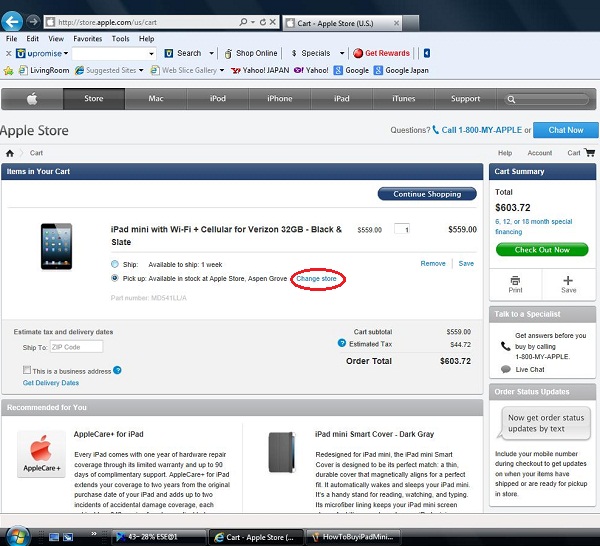Open the HowToBuyiPadMini taskbar item

tap(353, 537)
